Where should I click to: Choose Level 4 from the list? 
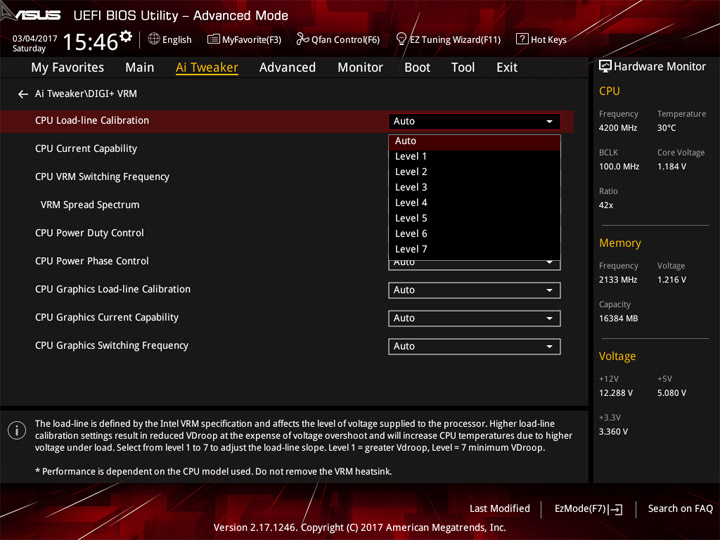[x=474, y=203]
